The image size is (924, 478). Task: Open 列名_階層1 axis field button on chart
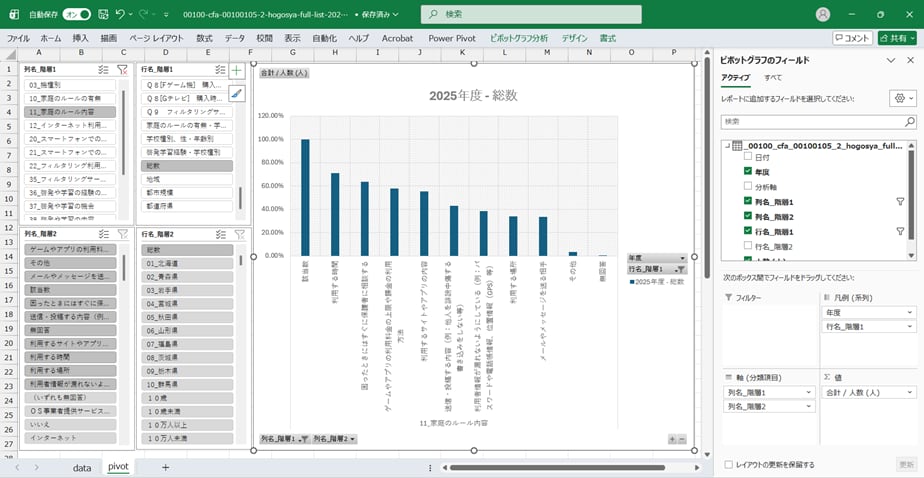(x=281, y=439)
